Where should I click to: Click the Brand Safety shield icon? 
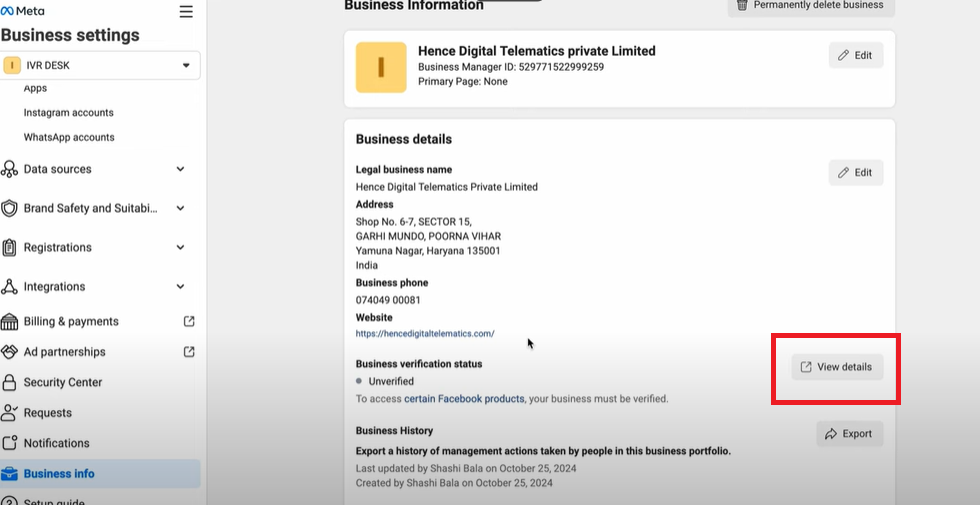coord(9,208)
